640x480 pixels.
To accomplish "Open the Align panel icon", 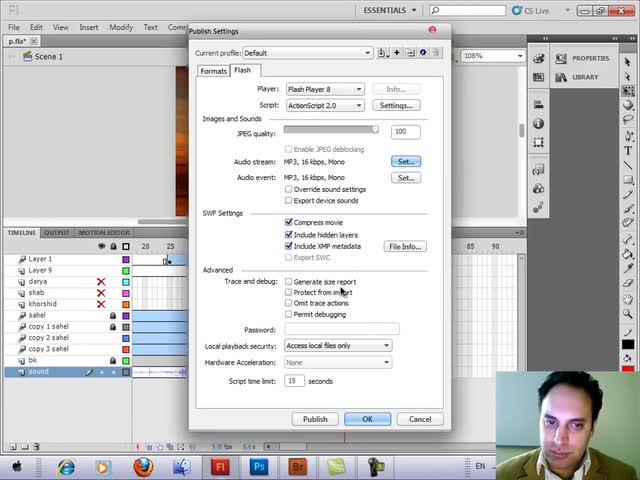I will (x=538, y=104).
